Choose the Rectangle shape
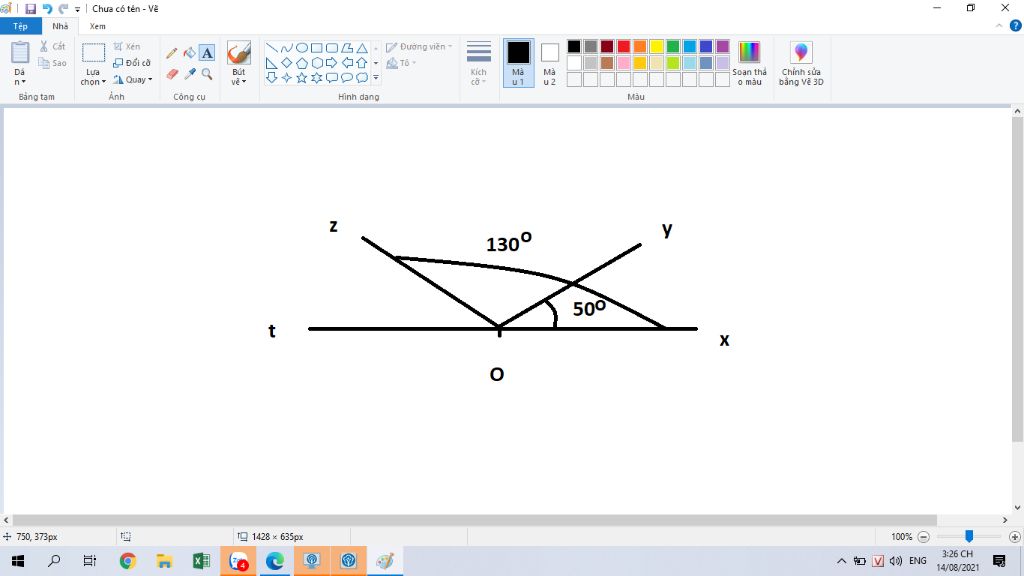Screen dimensions: 1024x576 317,48
